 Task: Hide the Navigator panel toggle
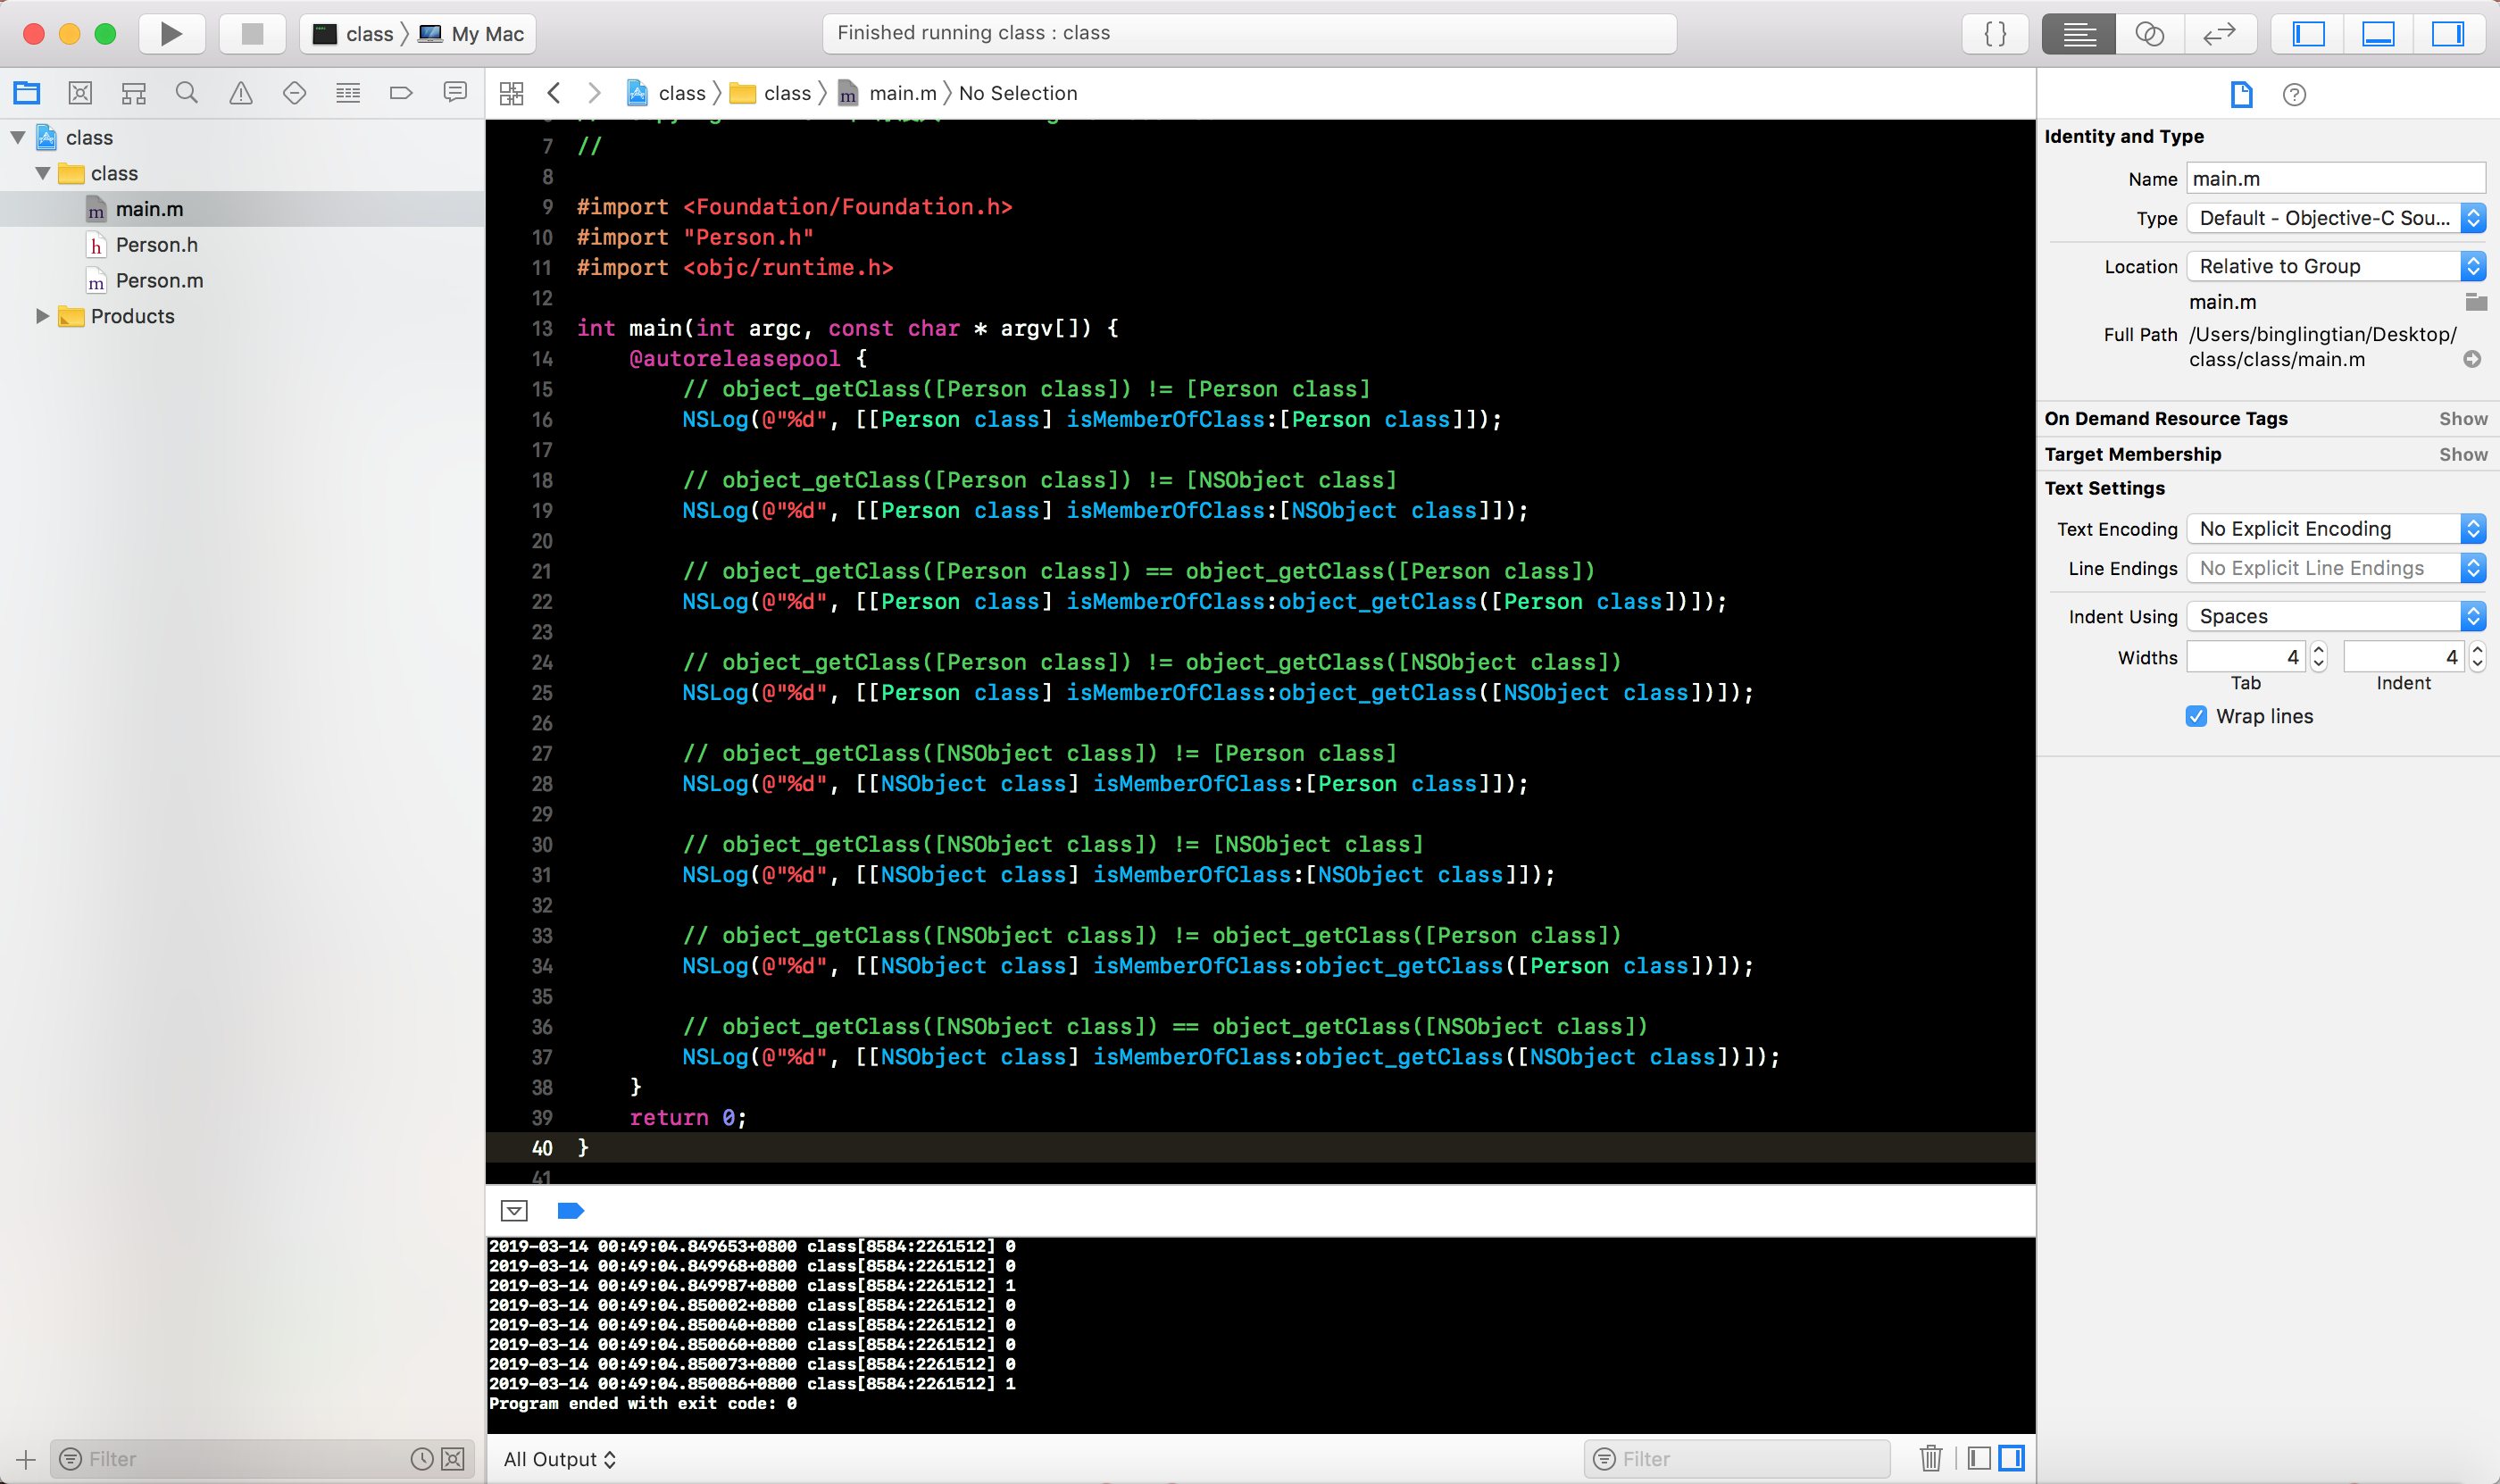click(x=2308, y=34)
